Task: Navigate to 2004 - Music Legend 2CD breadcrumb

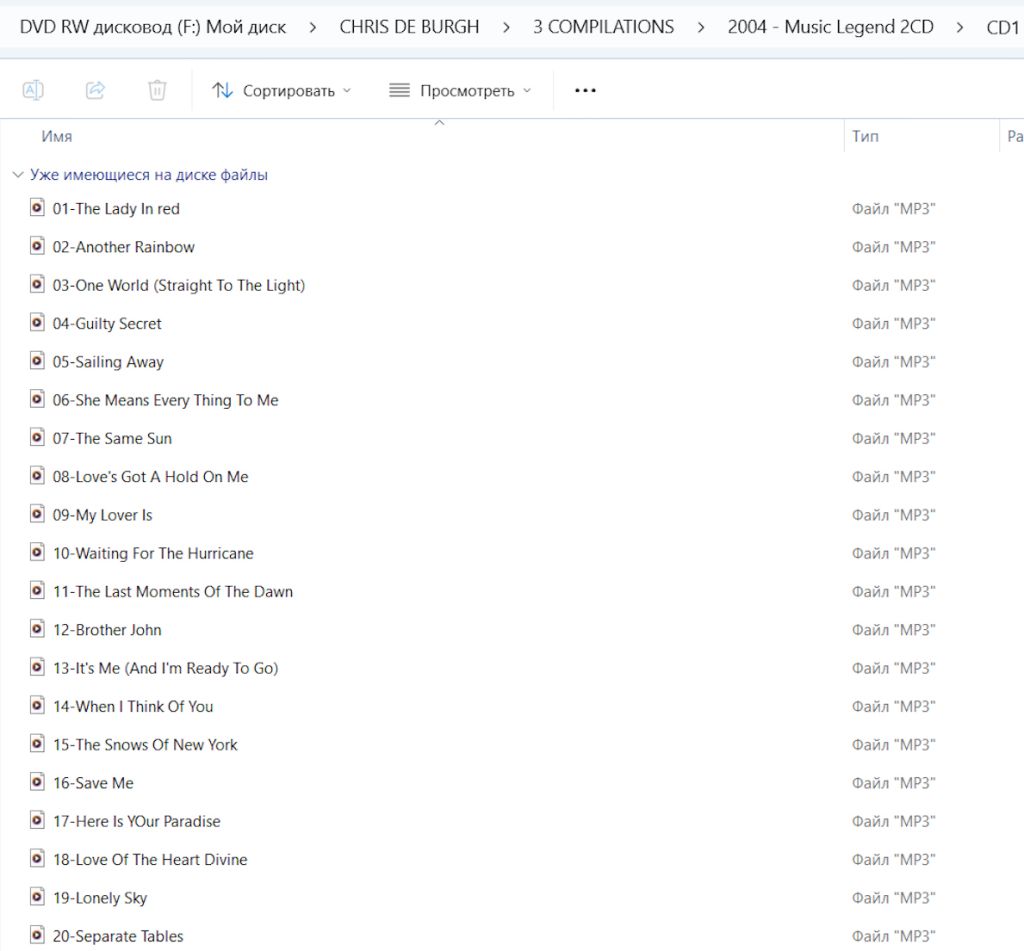Action: point(831,27)
